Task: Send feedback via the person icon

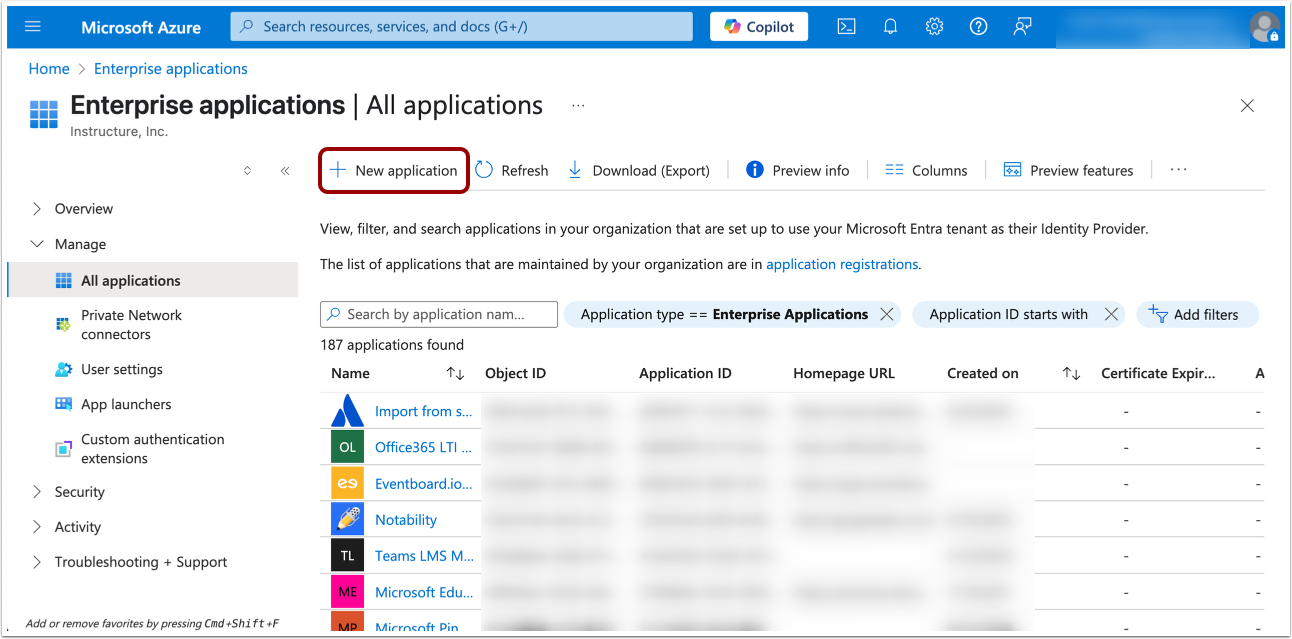Action: coord(1022,26)
